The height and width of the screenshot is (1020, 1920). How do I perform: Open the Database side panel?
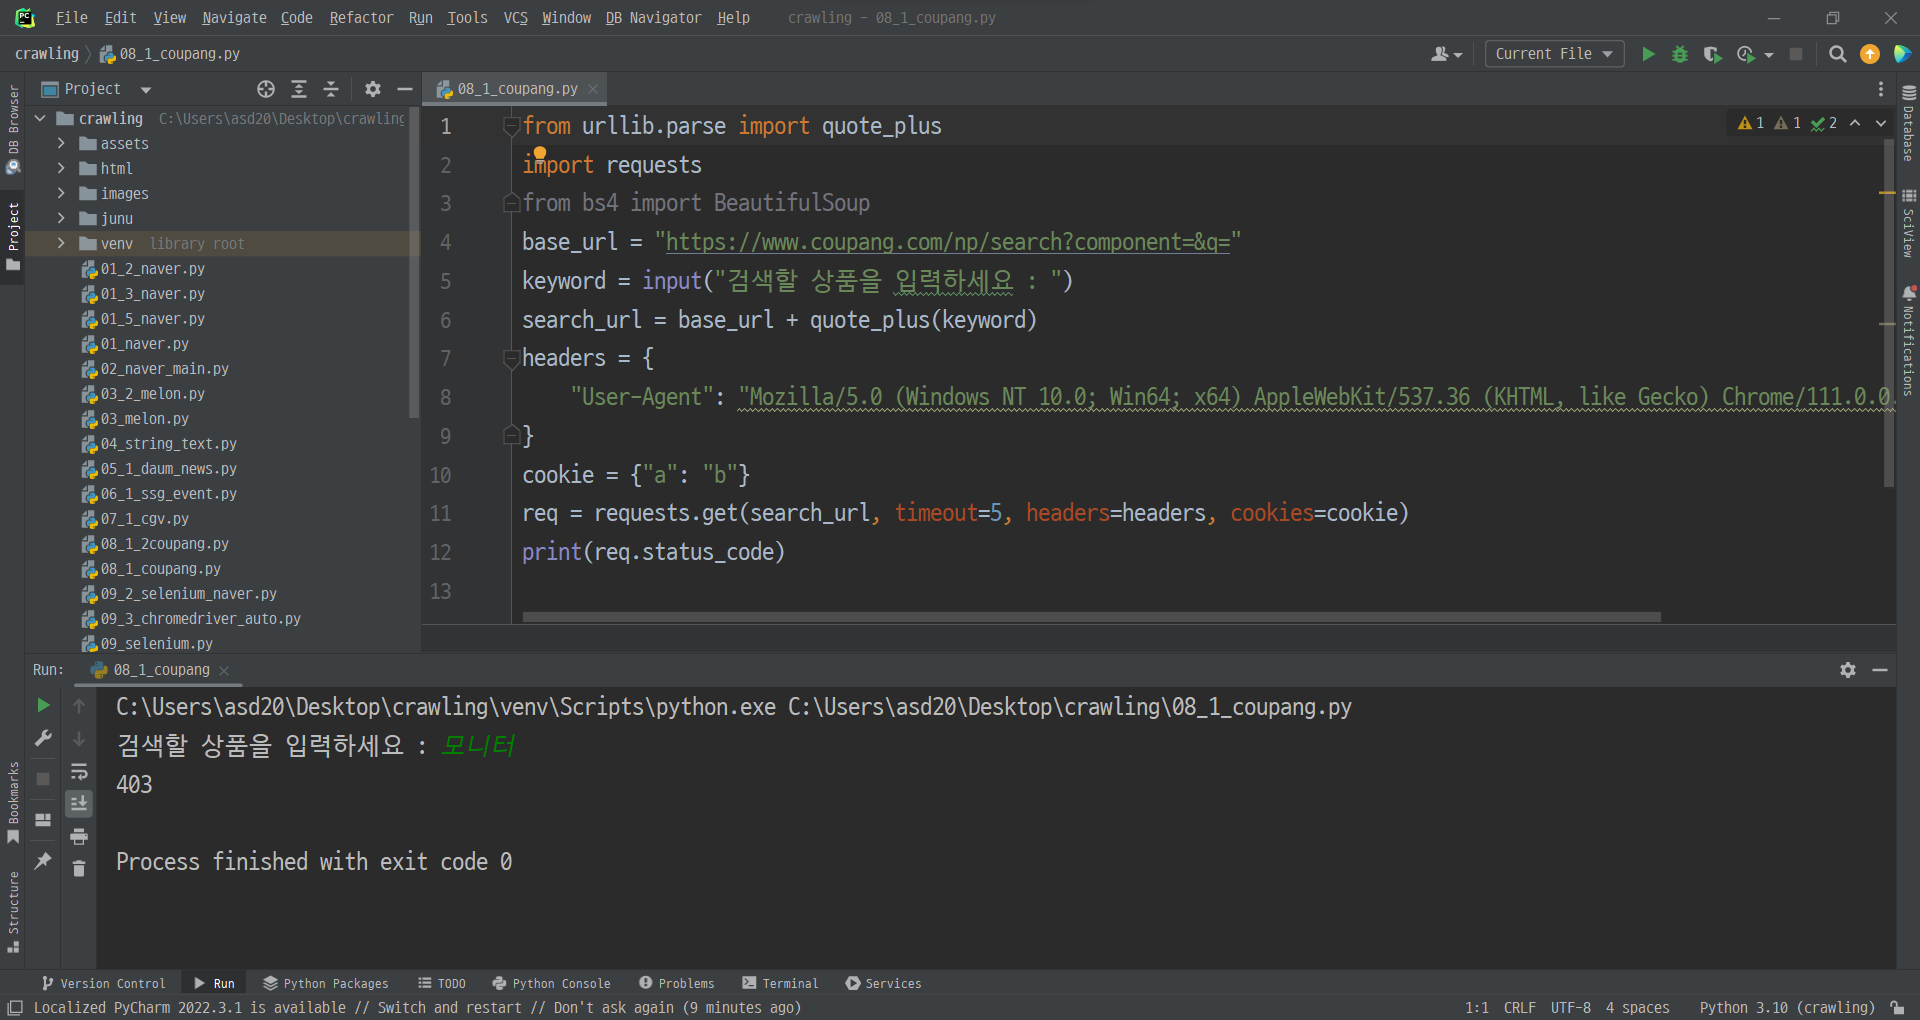pos(1908,123)
